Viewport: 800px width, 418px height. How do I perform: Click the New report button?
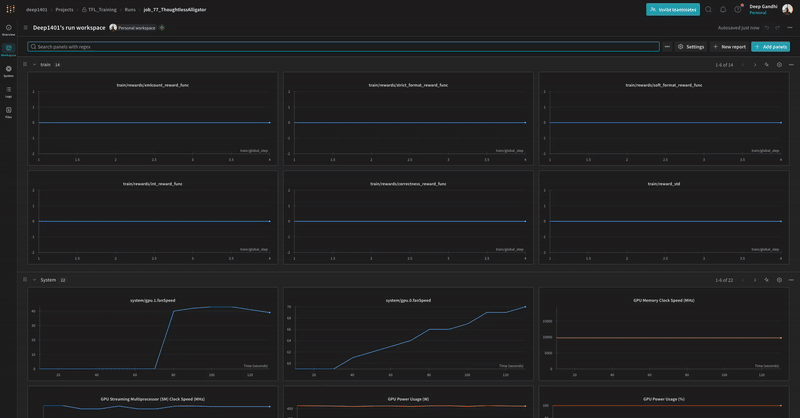click(729, 47)
